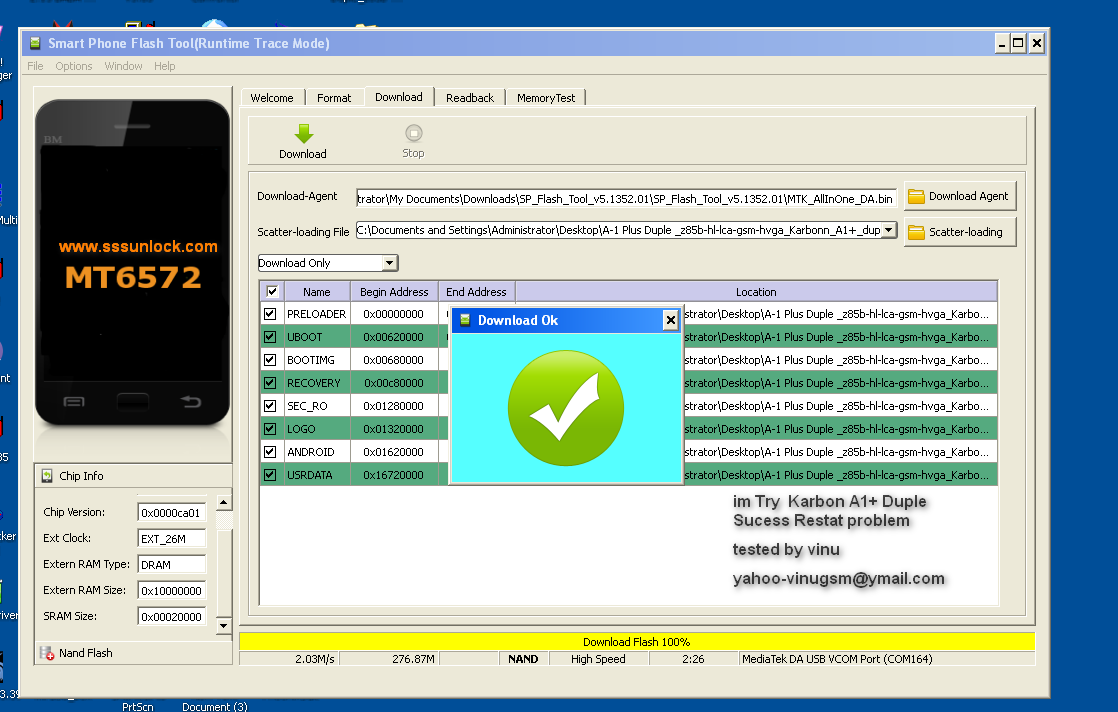
Task: Click the PrtScn desktop label
Action: point(138,706)
